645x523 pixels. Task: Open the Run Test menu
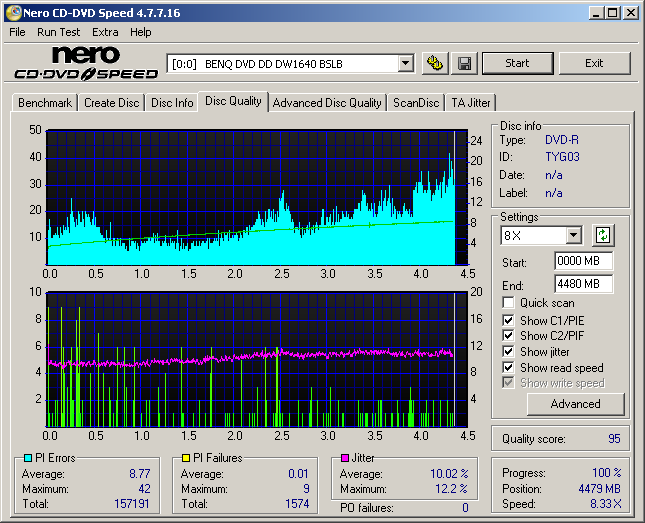pyautogui.click(x=59, y=32)
